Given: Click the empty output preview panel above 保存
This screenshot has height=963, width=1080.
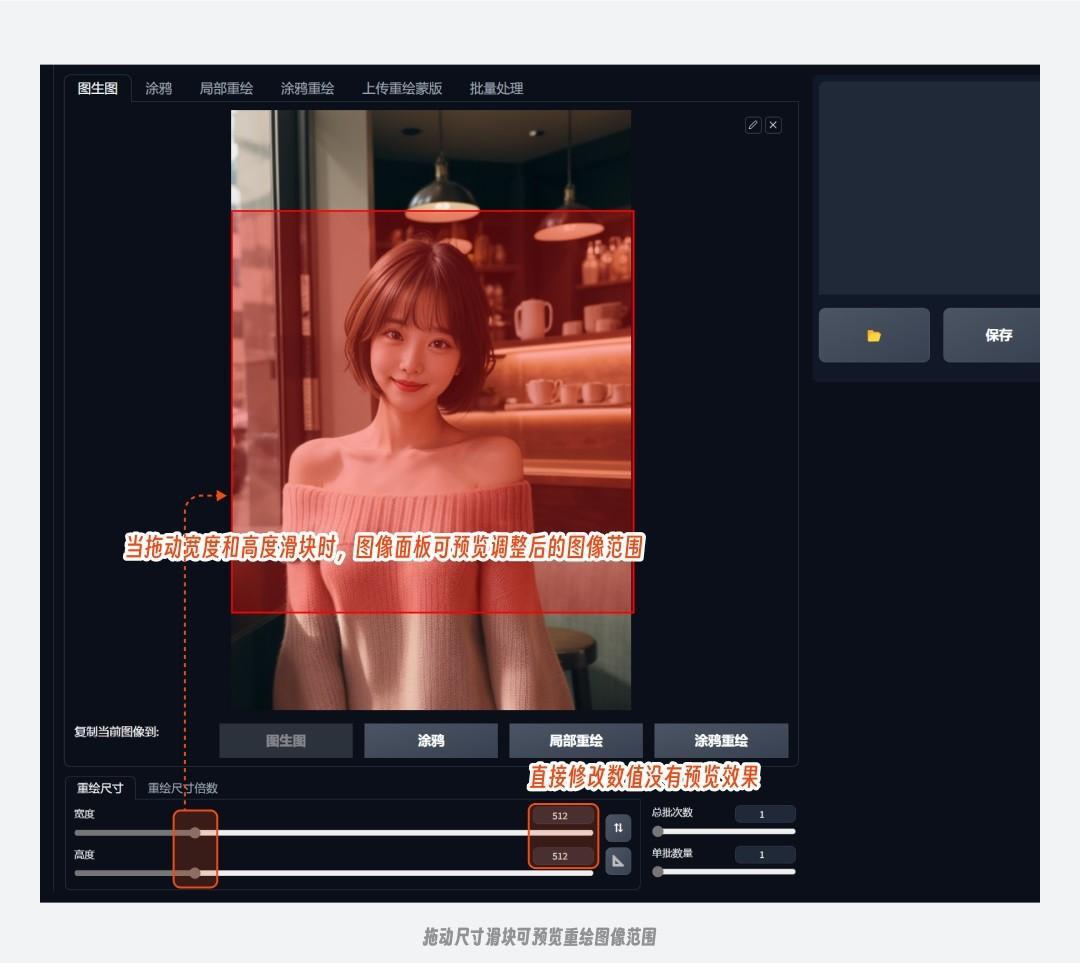Looking at the screenshot, I should 929,188.
